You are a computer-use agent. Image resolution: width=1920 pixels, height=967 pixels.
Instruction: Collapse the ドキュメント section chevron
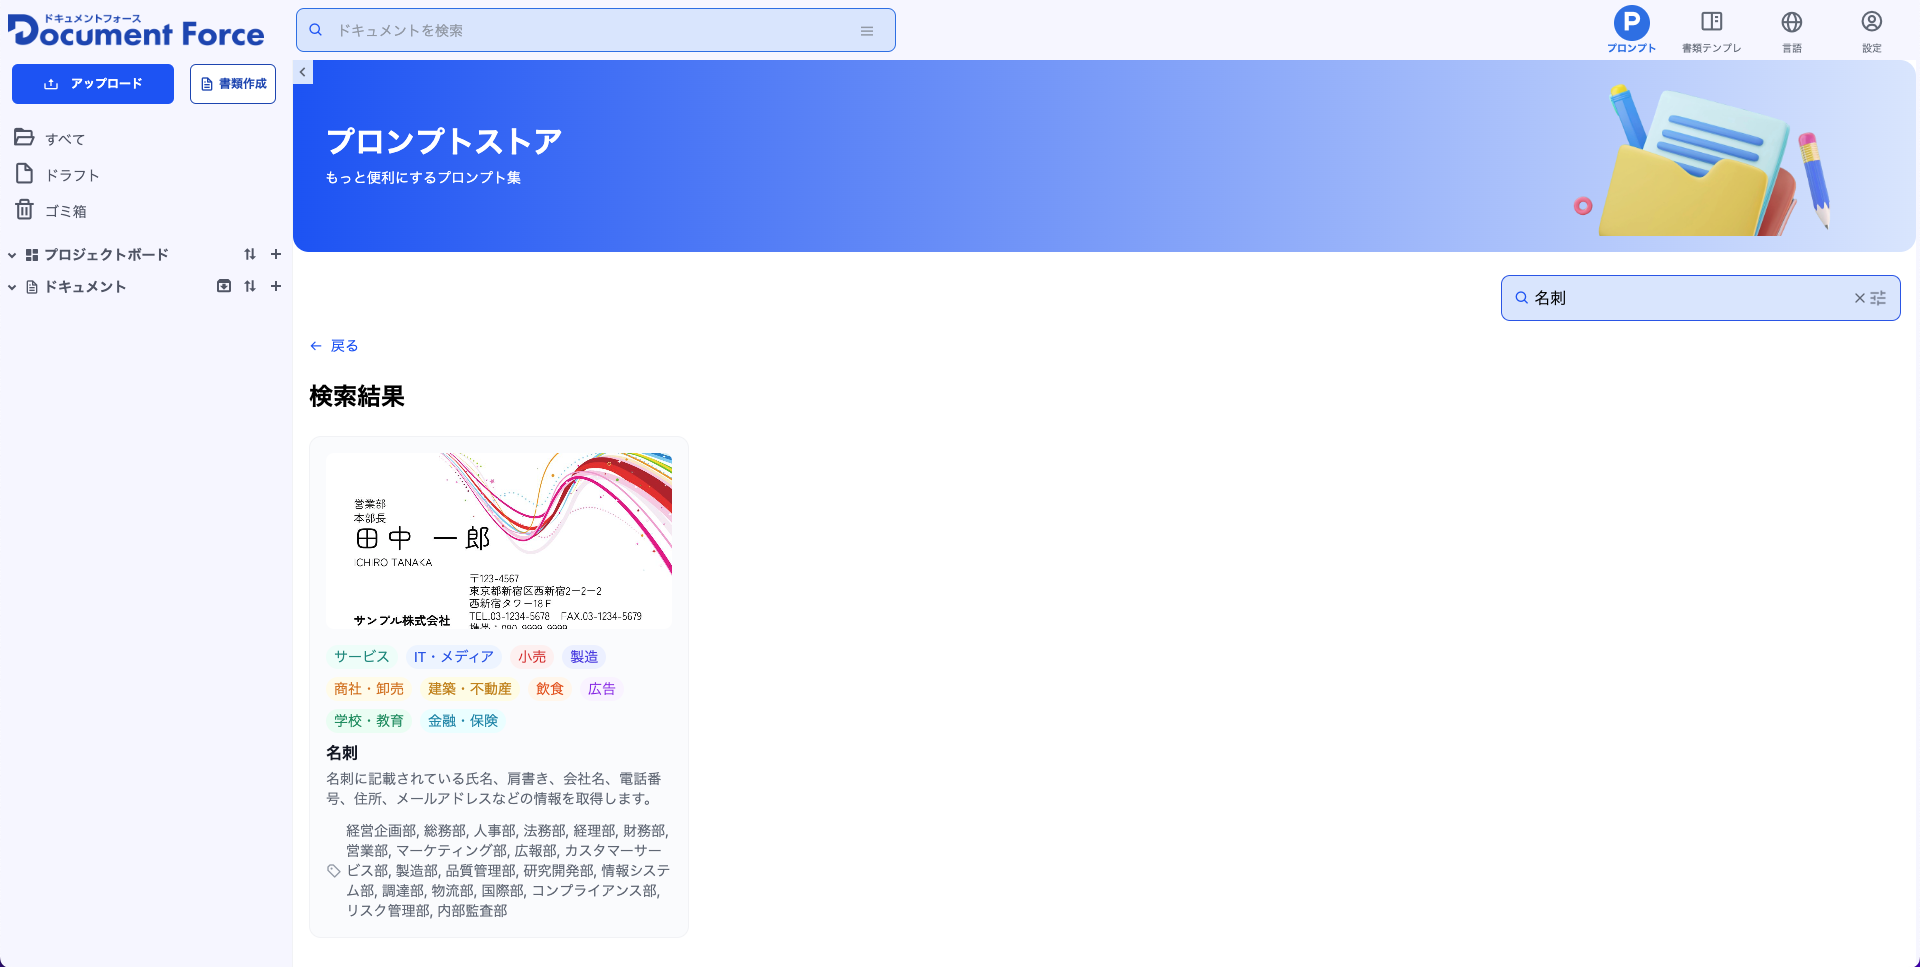tap(12, 287)
